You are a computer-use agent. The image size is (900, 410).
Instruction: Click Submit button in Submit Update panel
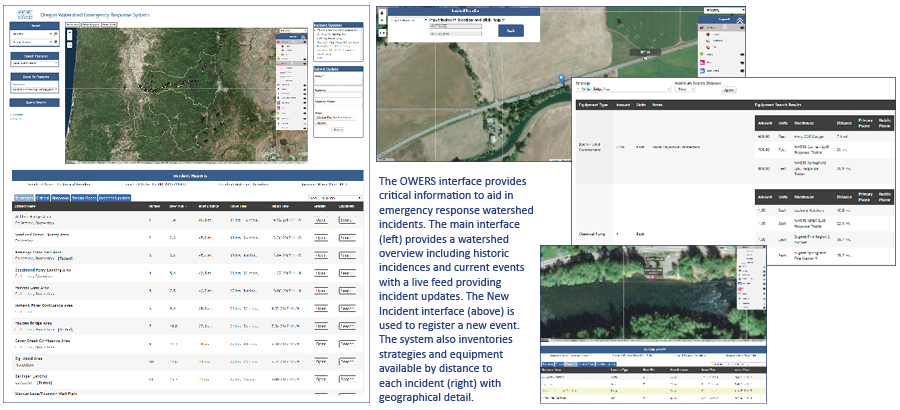point(338,129)
